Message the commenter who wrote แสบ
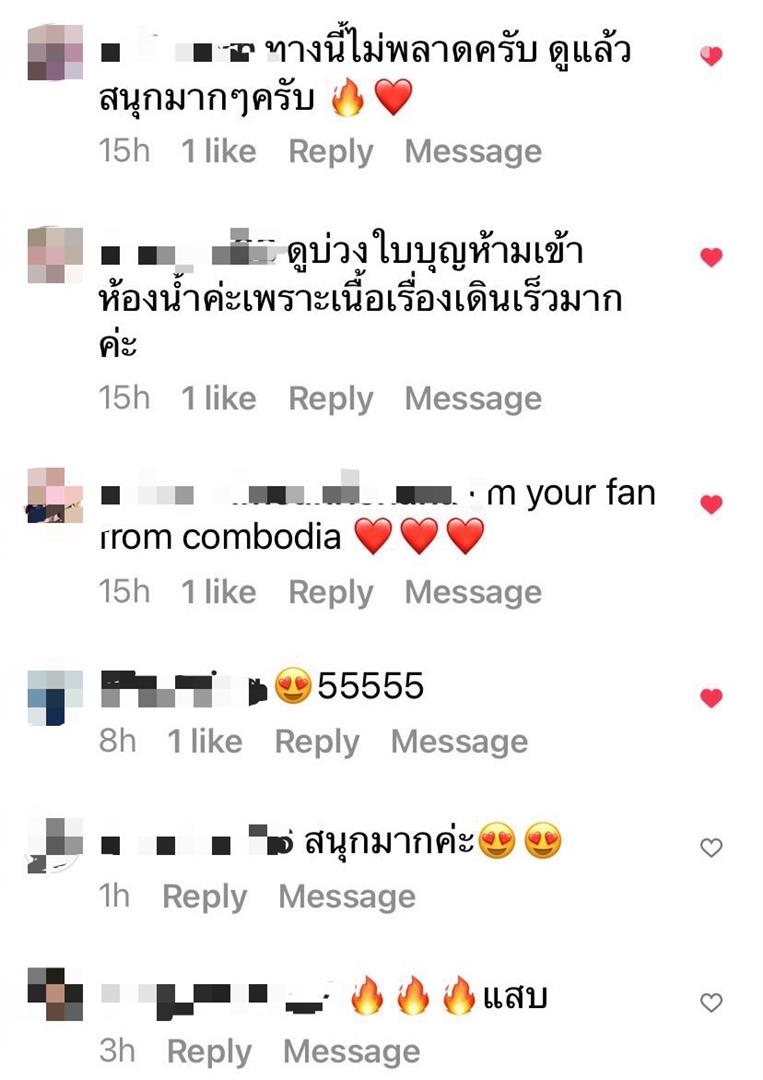This screenshot has width=763, height=1080. click(351, 1051)
